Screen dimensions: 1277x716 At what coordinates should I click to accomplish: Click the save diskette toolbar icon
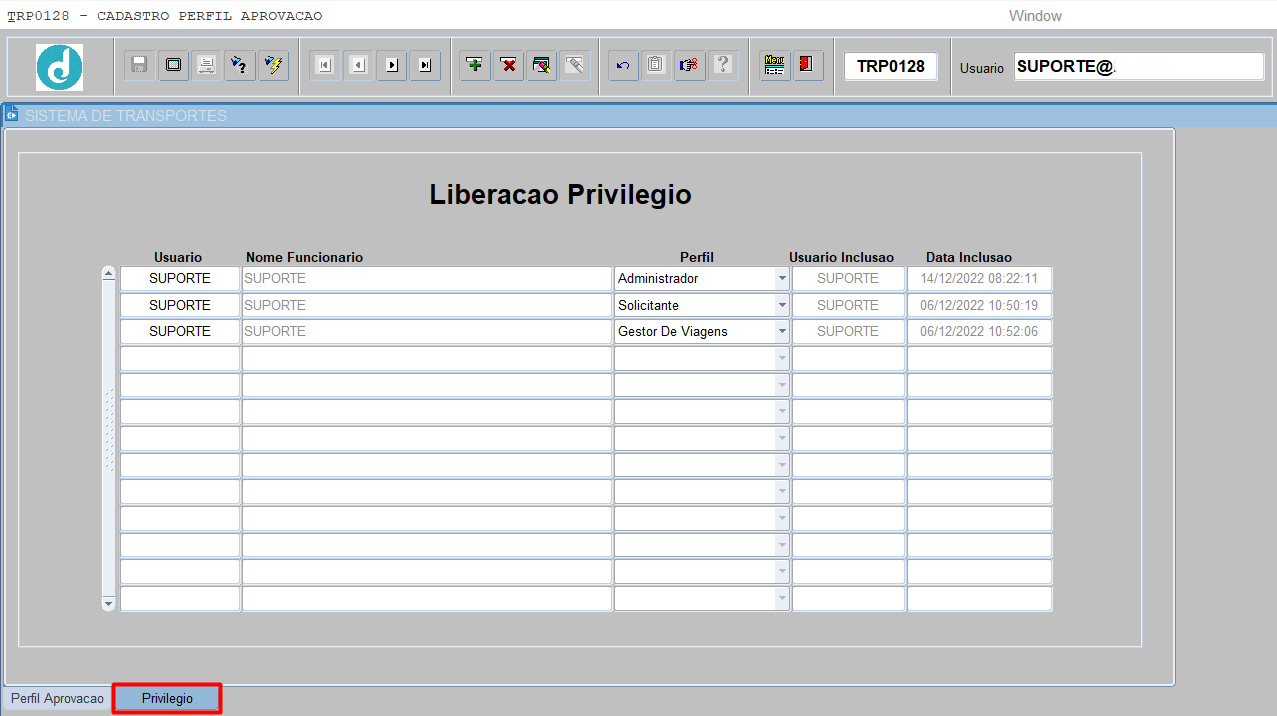140,65
